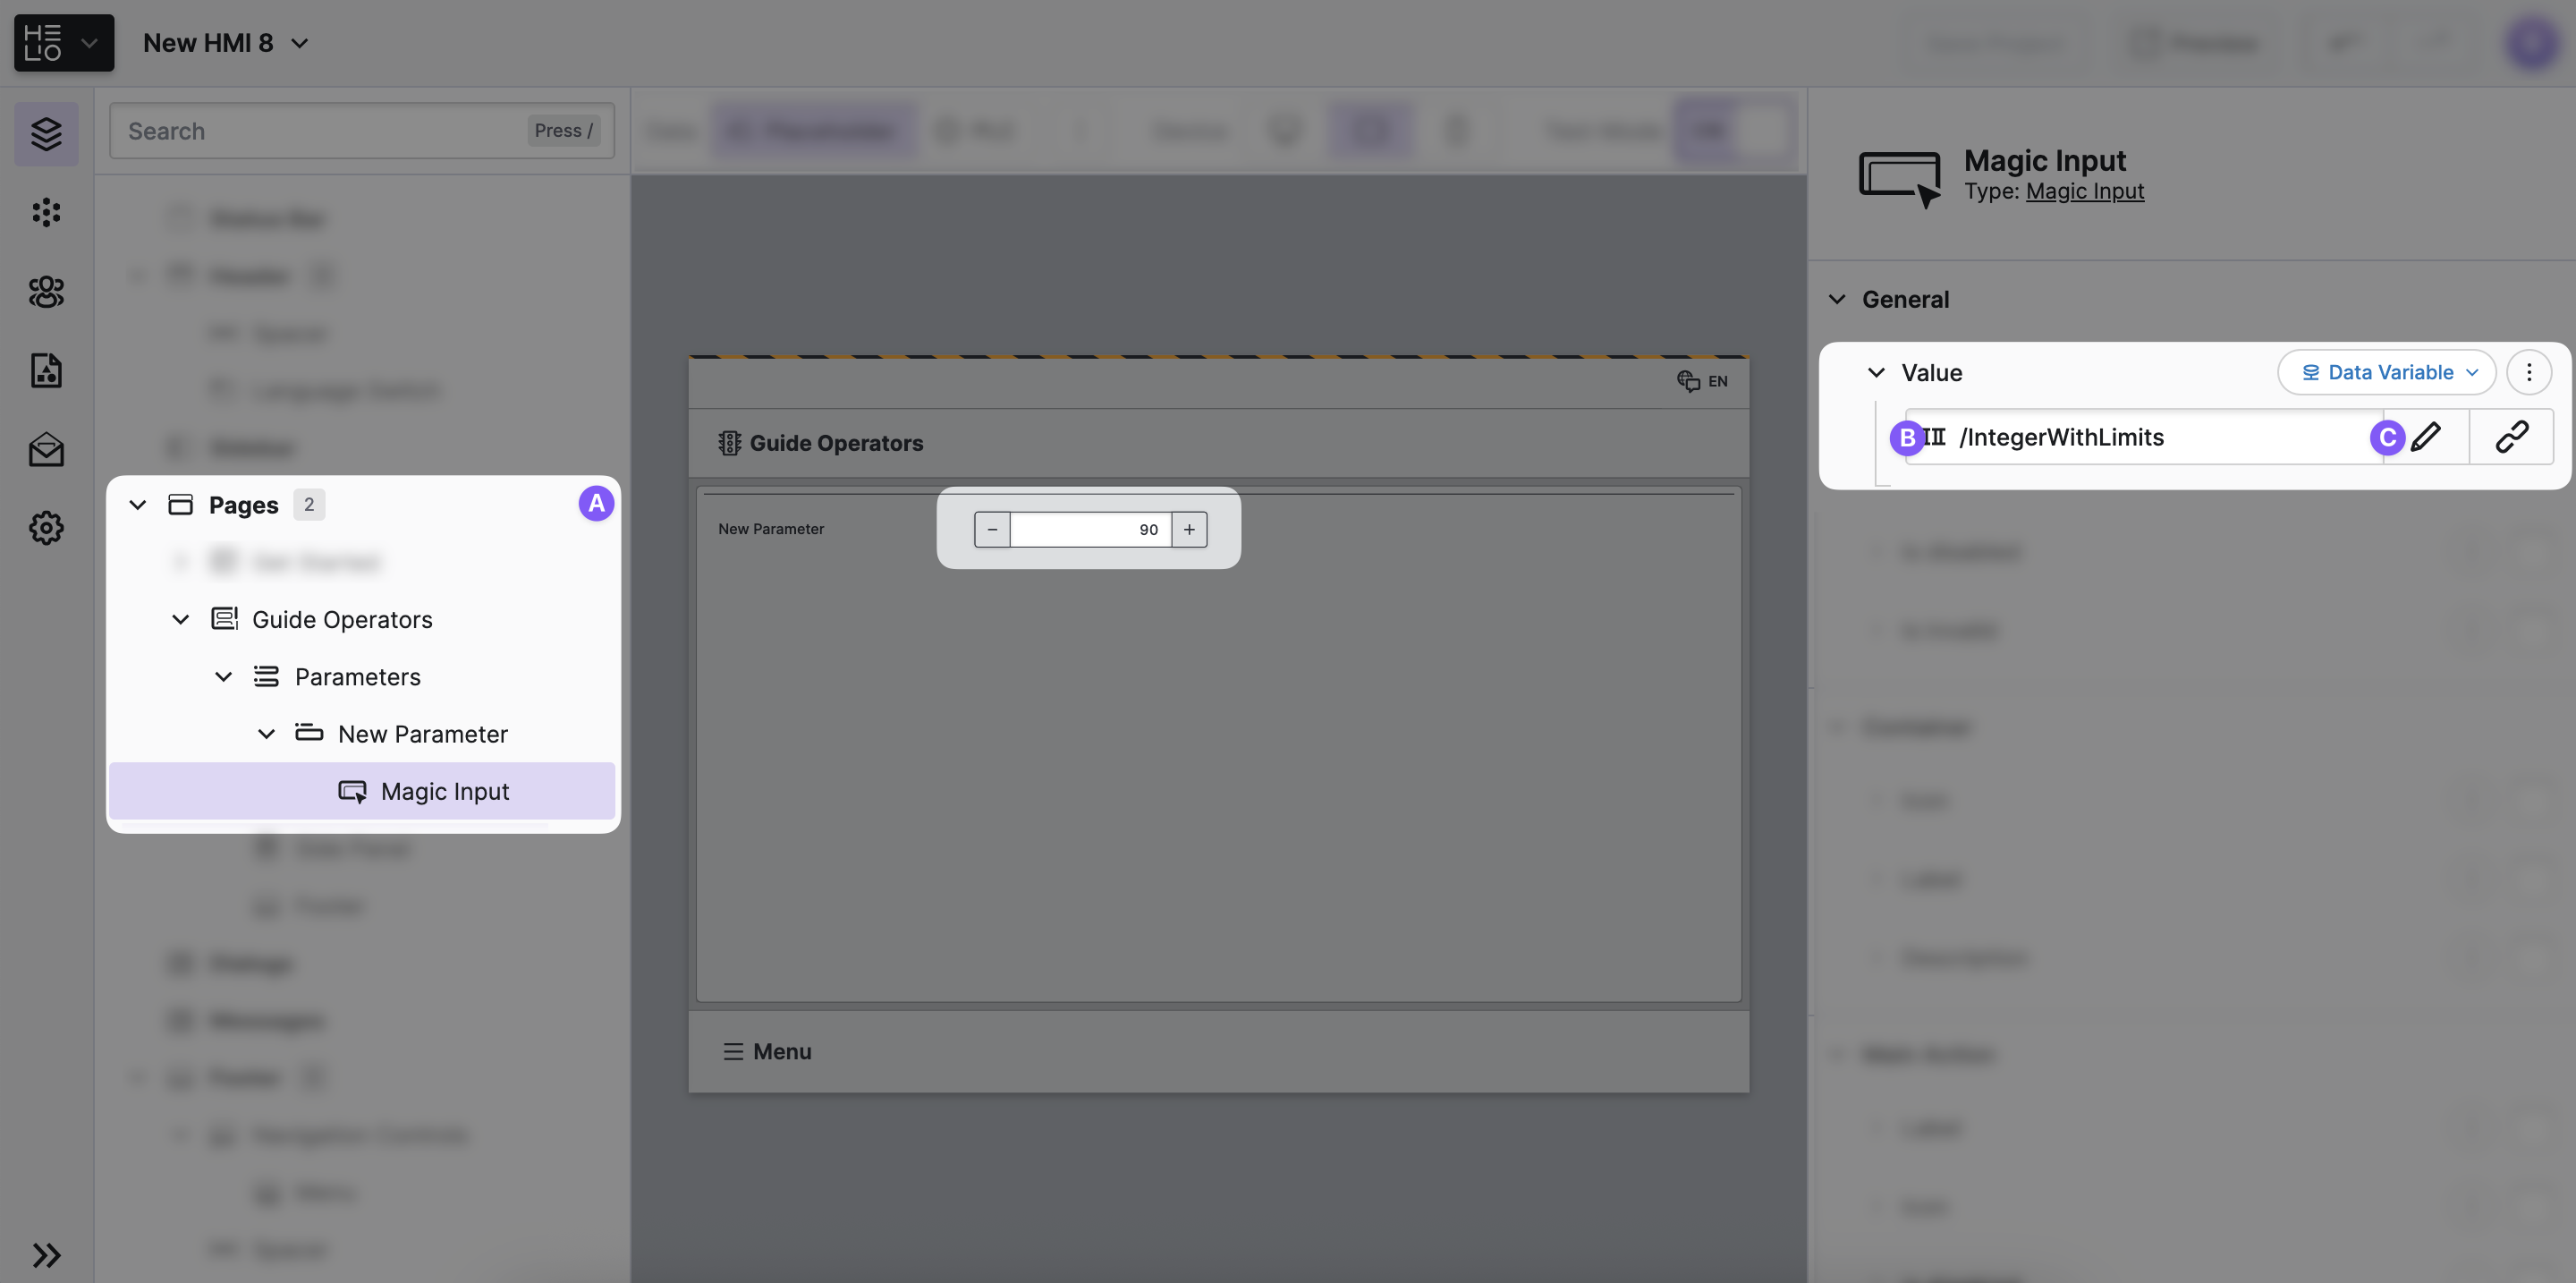The height and width of the screenshot is (1283, 2576).
Task: Open the layers icon in left sidebar
Action: click(46, 133)
